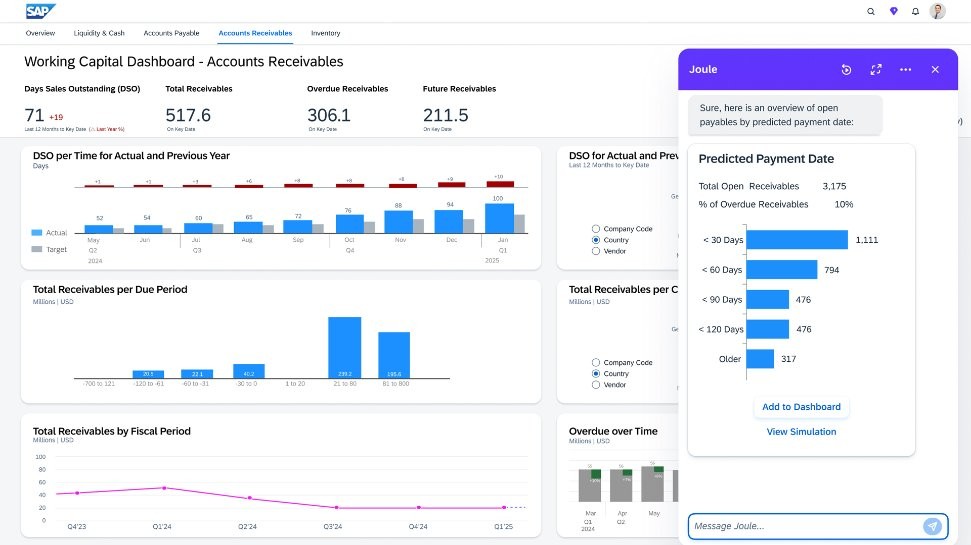
Task: Send the message to Joule
Action: 931,526
